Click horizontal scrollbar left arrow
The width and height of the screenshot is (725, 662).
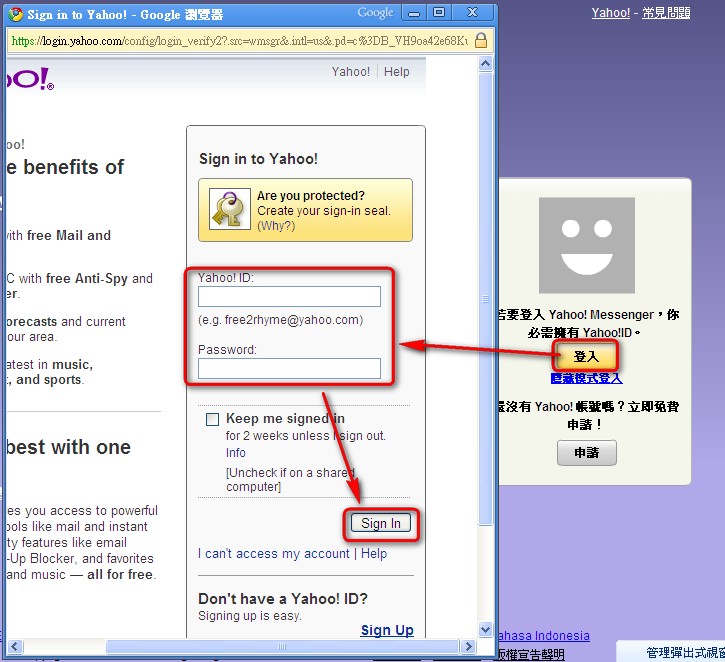pos(15,646)
